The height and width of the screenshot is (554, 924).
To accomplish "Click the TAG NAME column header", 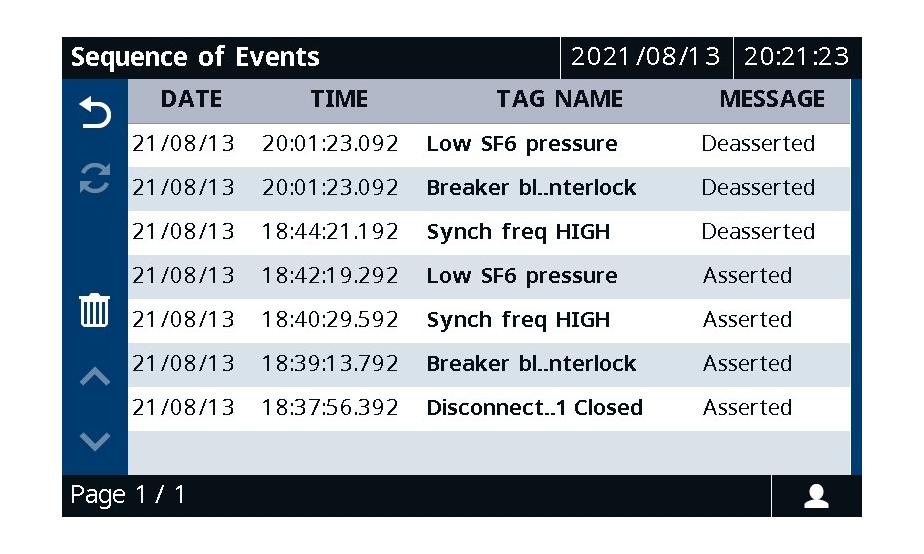I will tap(560, 99).
